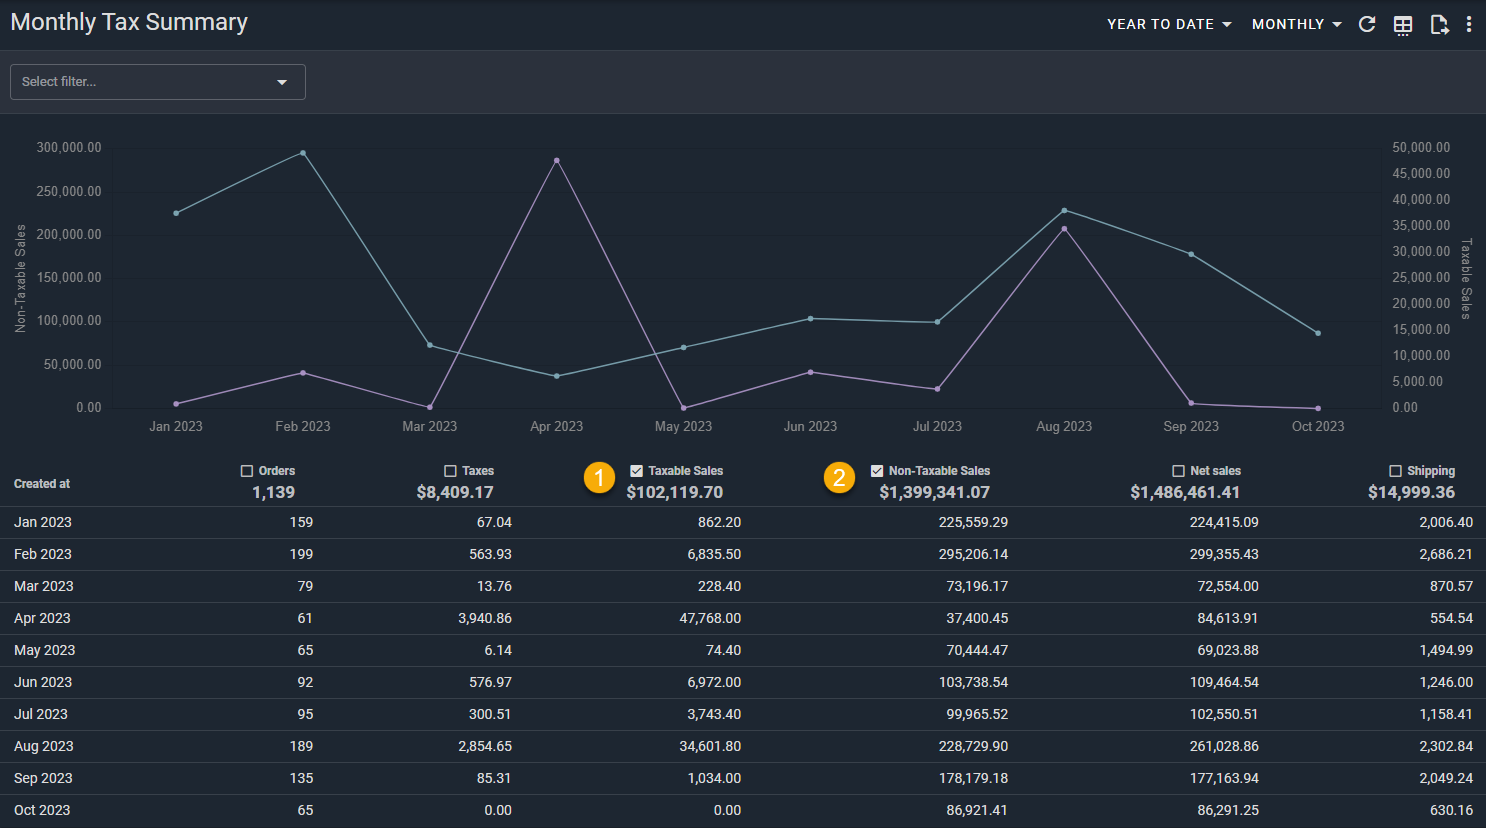The height and width of the screenshot is (828, 1486).
Task: Click the orange badge numbered 2
Action: click(x=839, y=478)
